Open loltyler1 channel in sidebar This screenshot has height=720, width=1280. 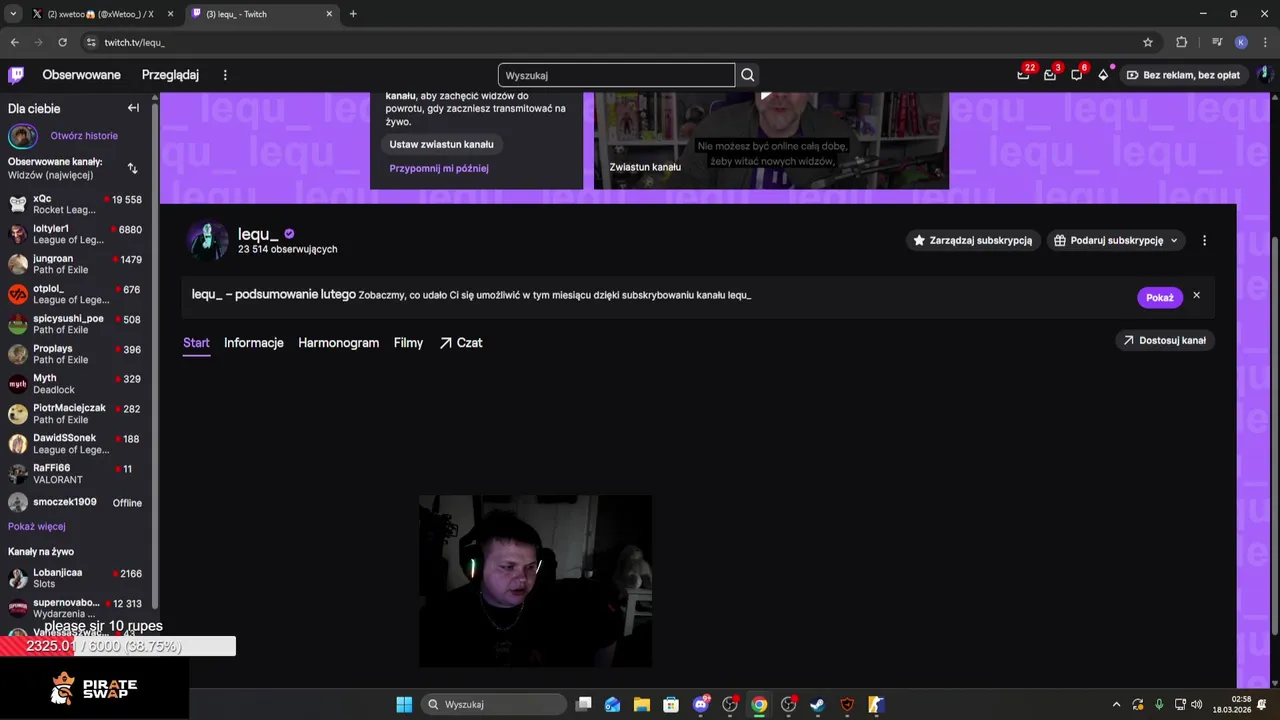(x=75, y=234)
